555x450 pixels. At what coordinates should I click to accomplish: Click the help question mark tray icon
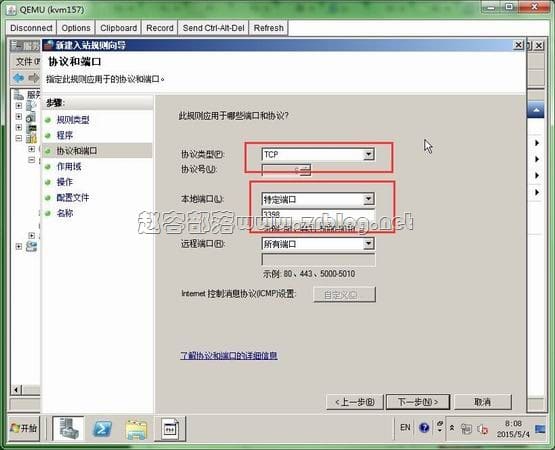[424, 428]
